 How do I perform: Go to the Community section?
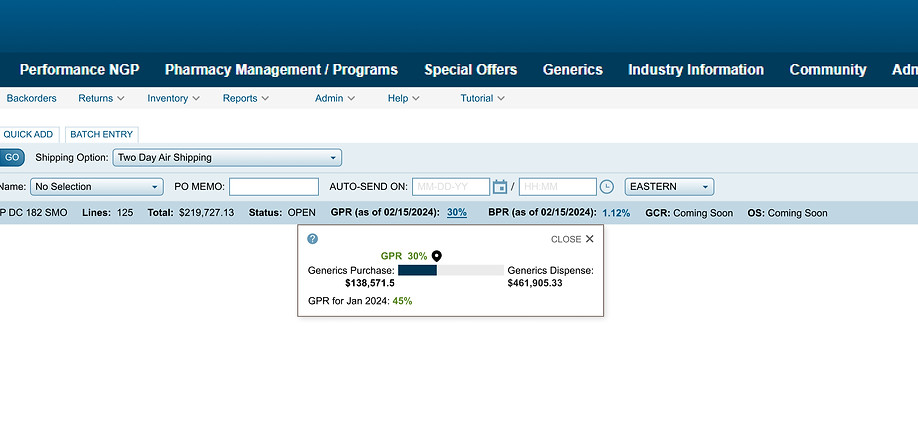coord(828,70)
